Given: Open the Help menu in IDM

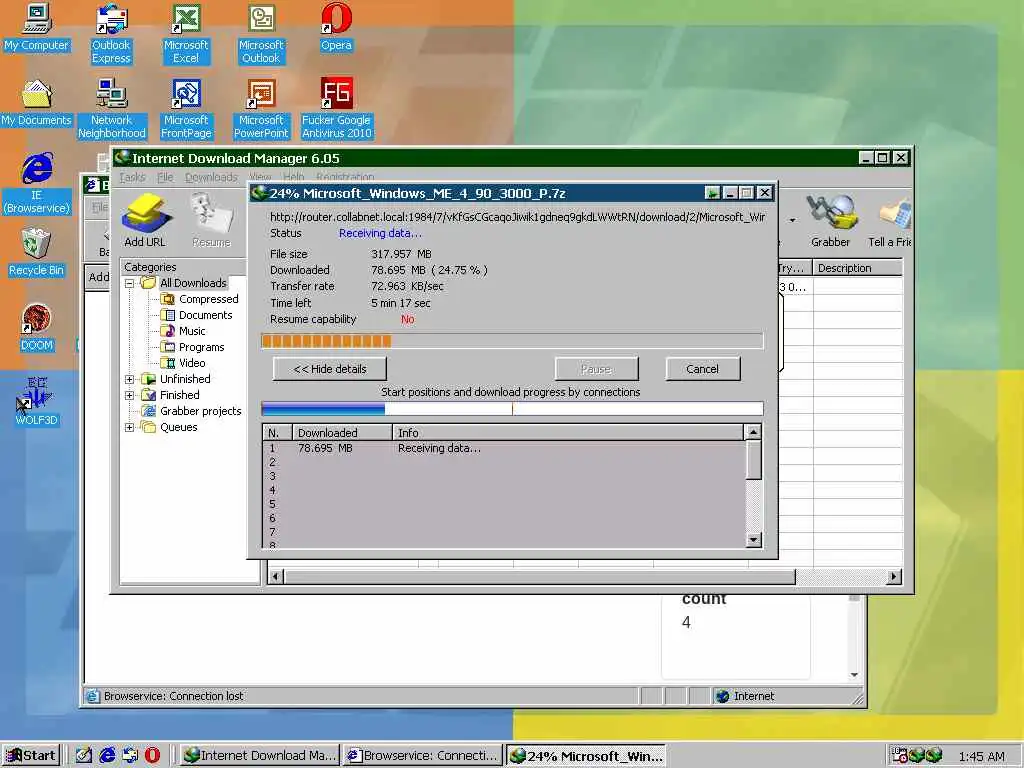Looking at the screenshot, I should point(294,177).
